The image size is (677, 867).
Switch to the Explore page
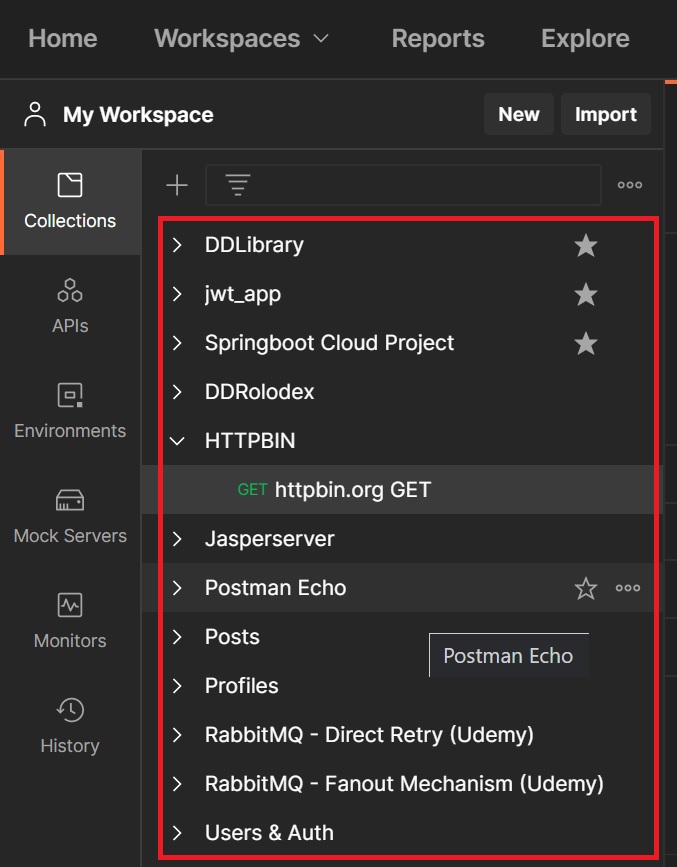[x=585, y=39]
